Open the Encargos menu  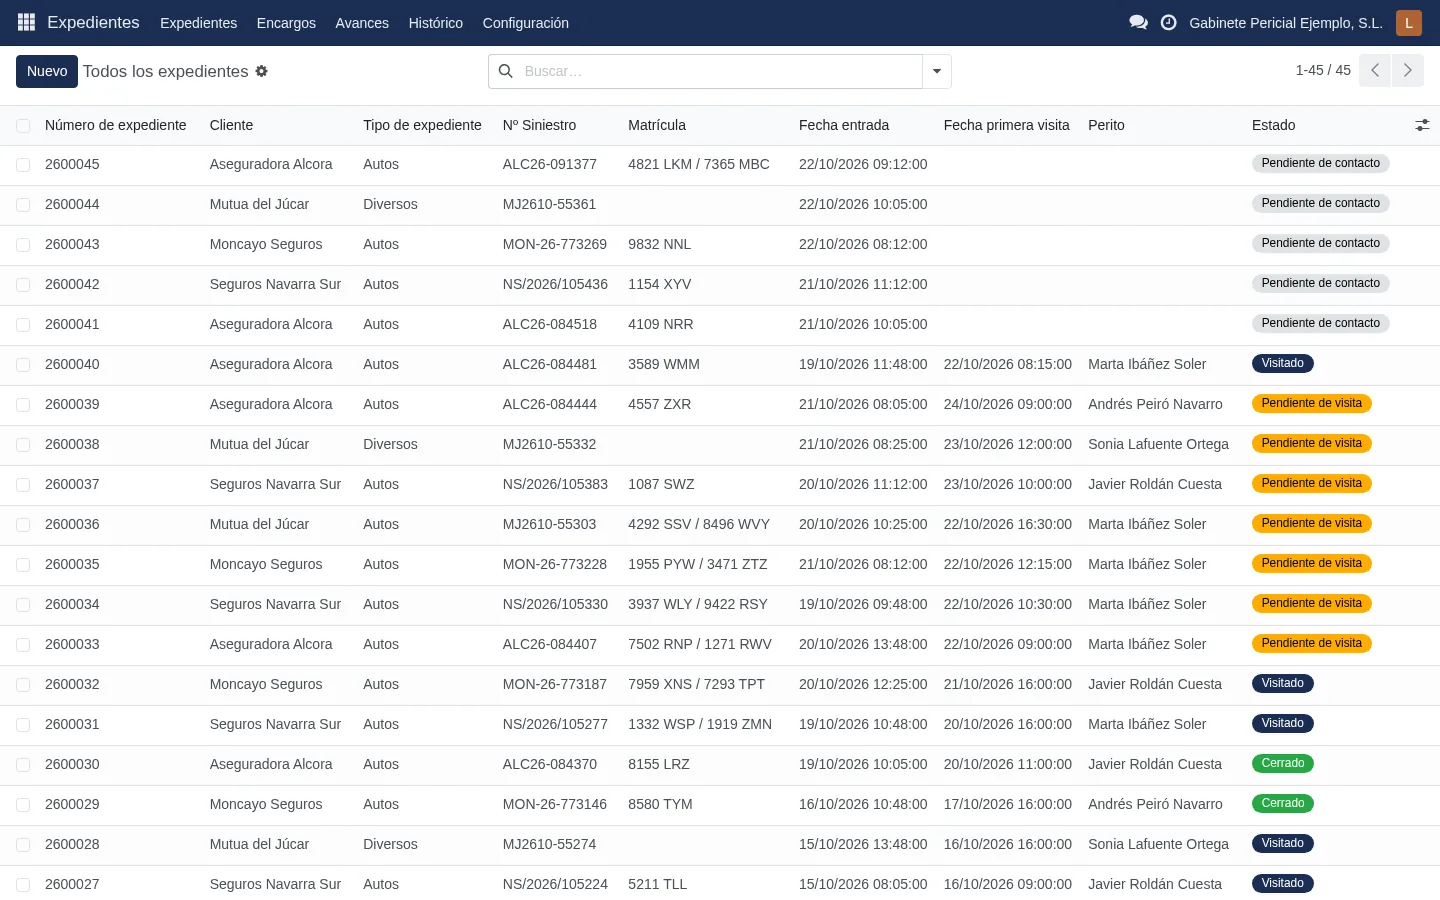pos(286,23)
